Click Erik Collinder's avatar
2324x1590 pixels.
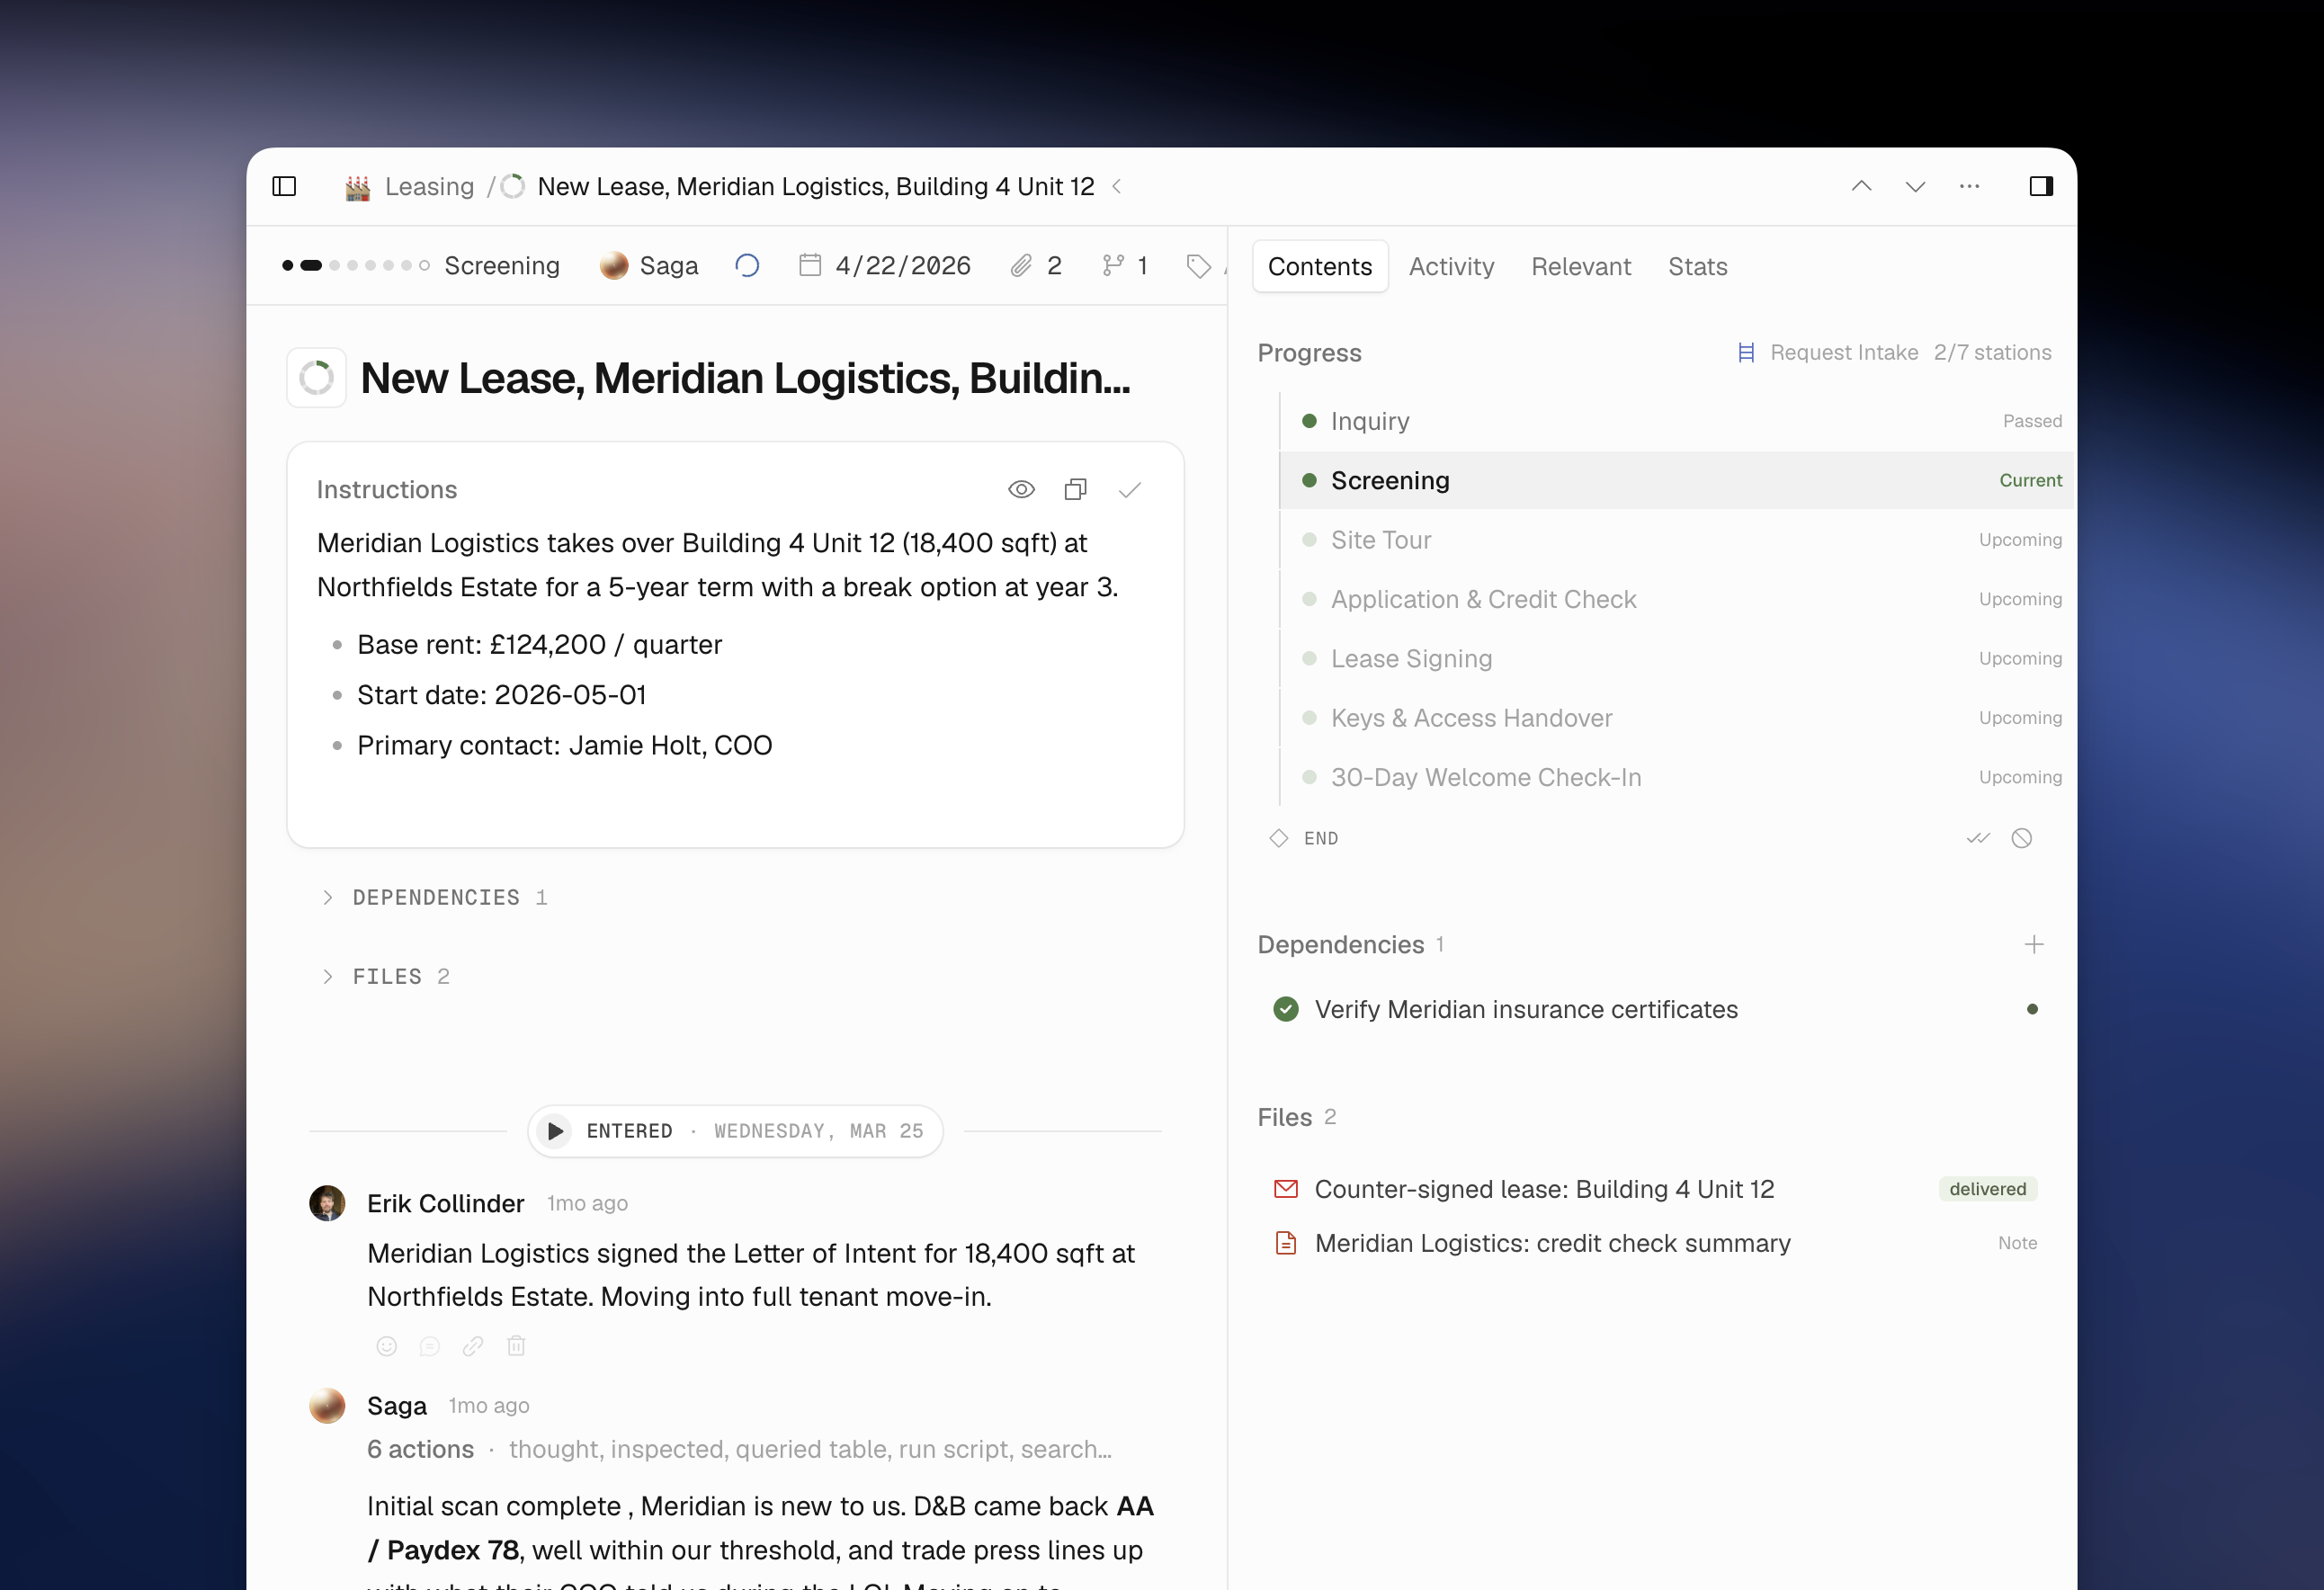(327, 1203)
